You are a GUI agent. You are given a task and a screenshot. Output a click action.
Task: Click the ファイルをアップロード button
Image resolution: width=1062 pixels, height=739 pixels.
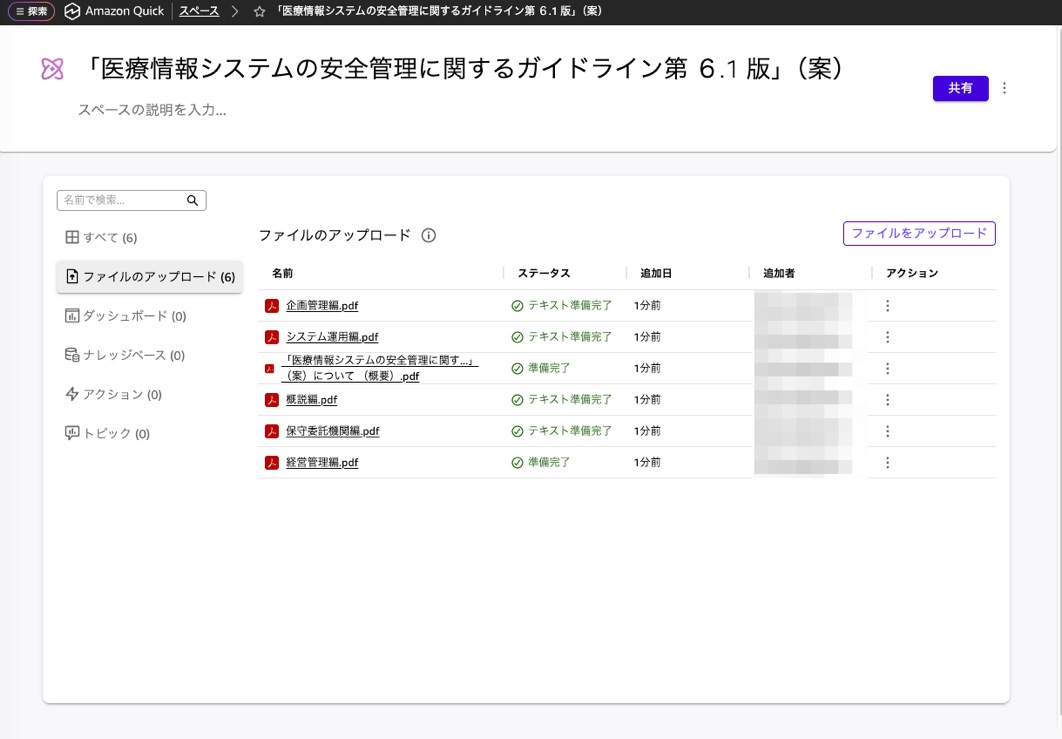920,233
